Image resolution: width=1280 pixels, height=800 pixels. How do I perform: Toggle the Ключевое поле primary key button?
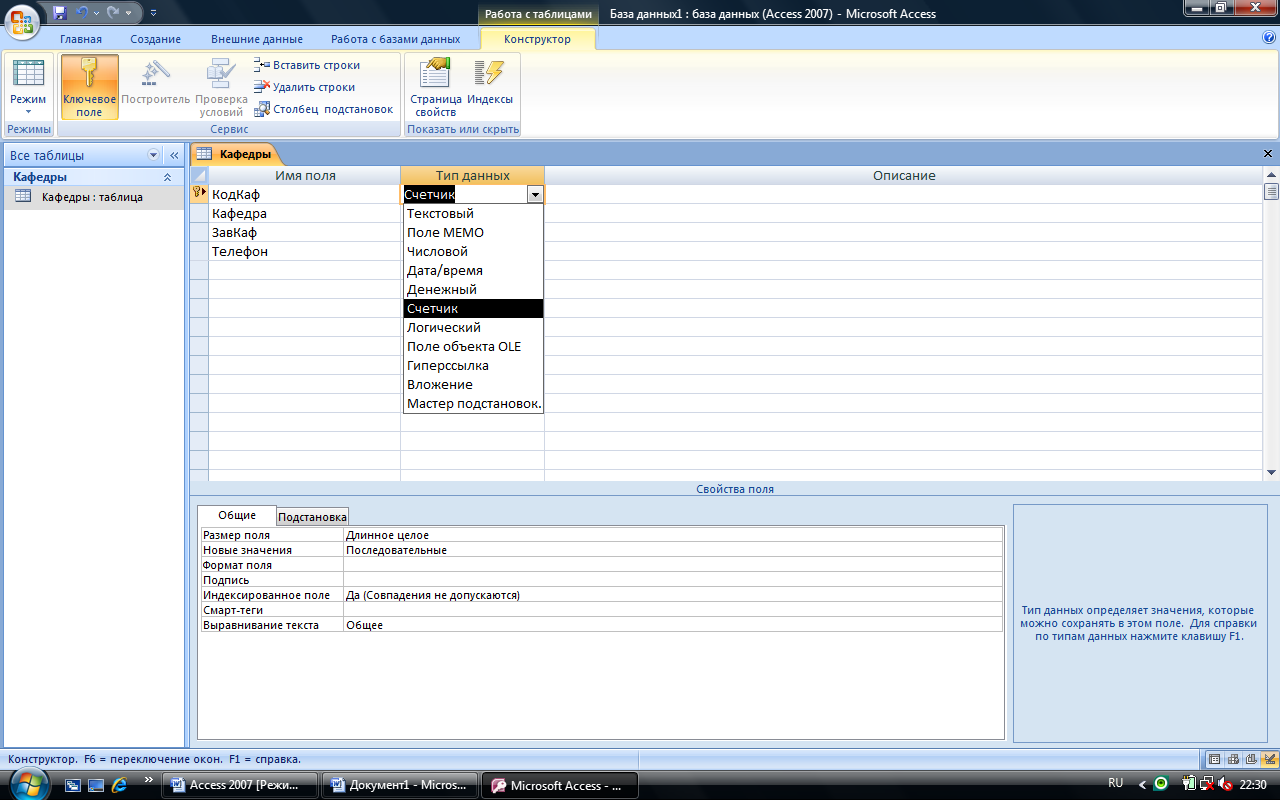click(89, 87)
